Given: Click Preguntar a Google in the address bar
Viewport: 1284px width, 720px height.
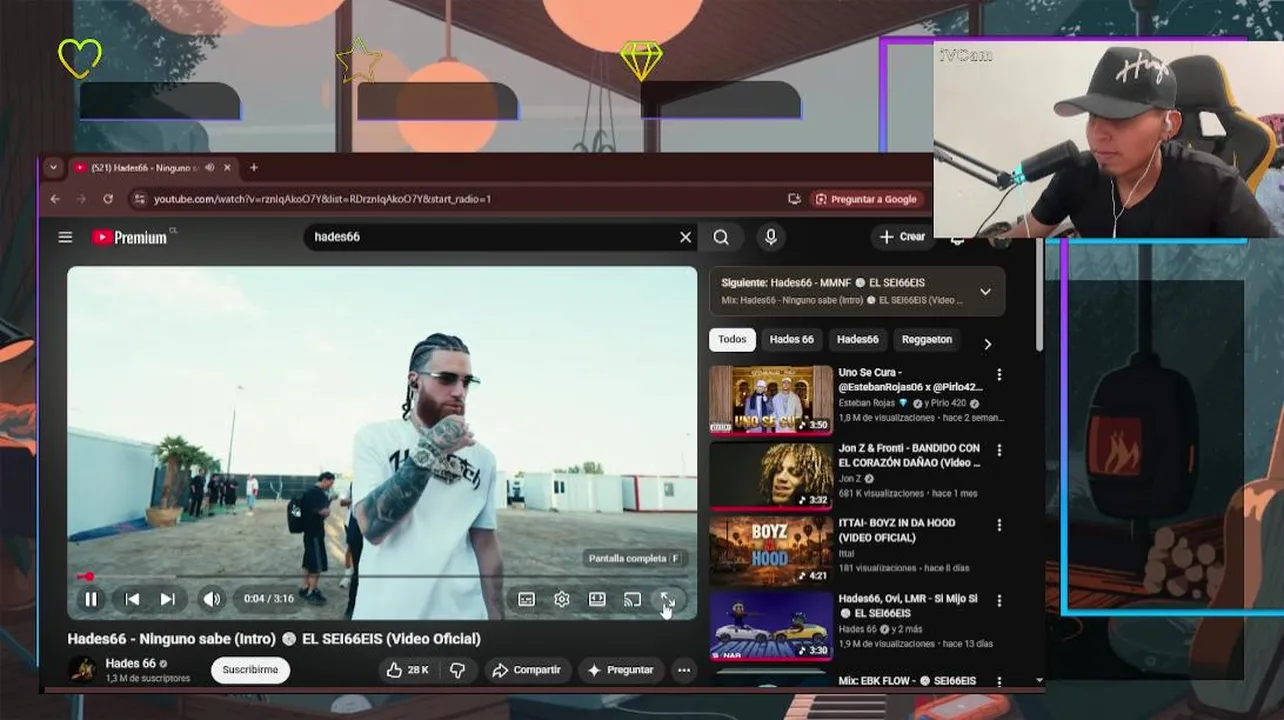Looking at the screenshot, I should pyautogui.click(x=866, y=199).
